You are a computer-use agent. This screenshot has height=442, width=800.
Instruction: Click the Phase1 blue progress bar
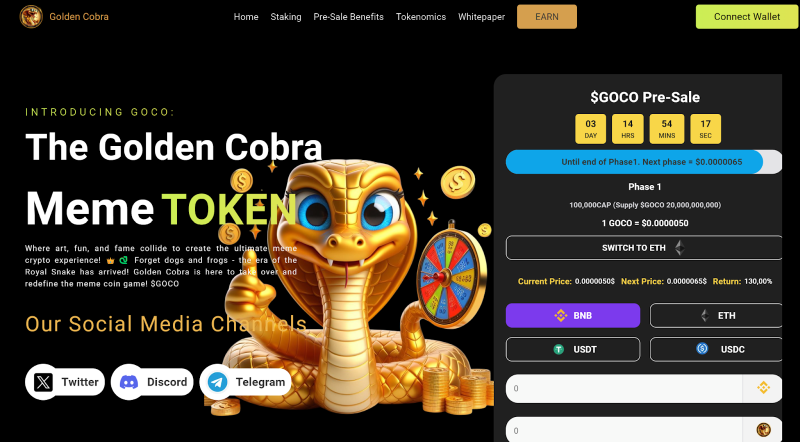[634, 162]
